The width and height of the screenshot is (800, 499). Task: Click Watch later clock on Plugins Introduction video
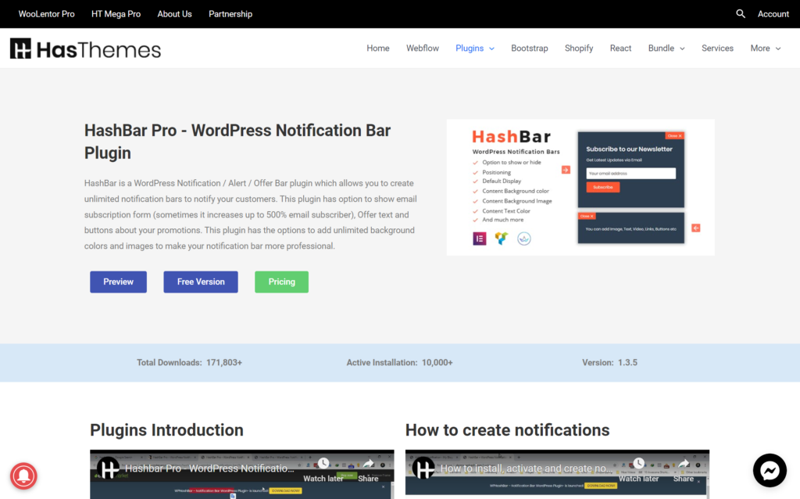point(323,463)
